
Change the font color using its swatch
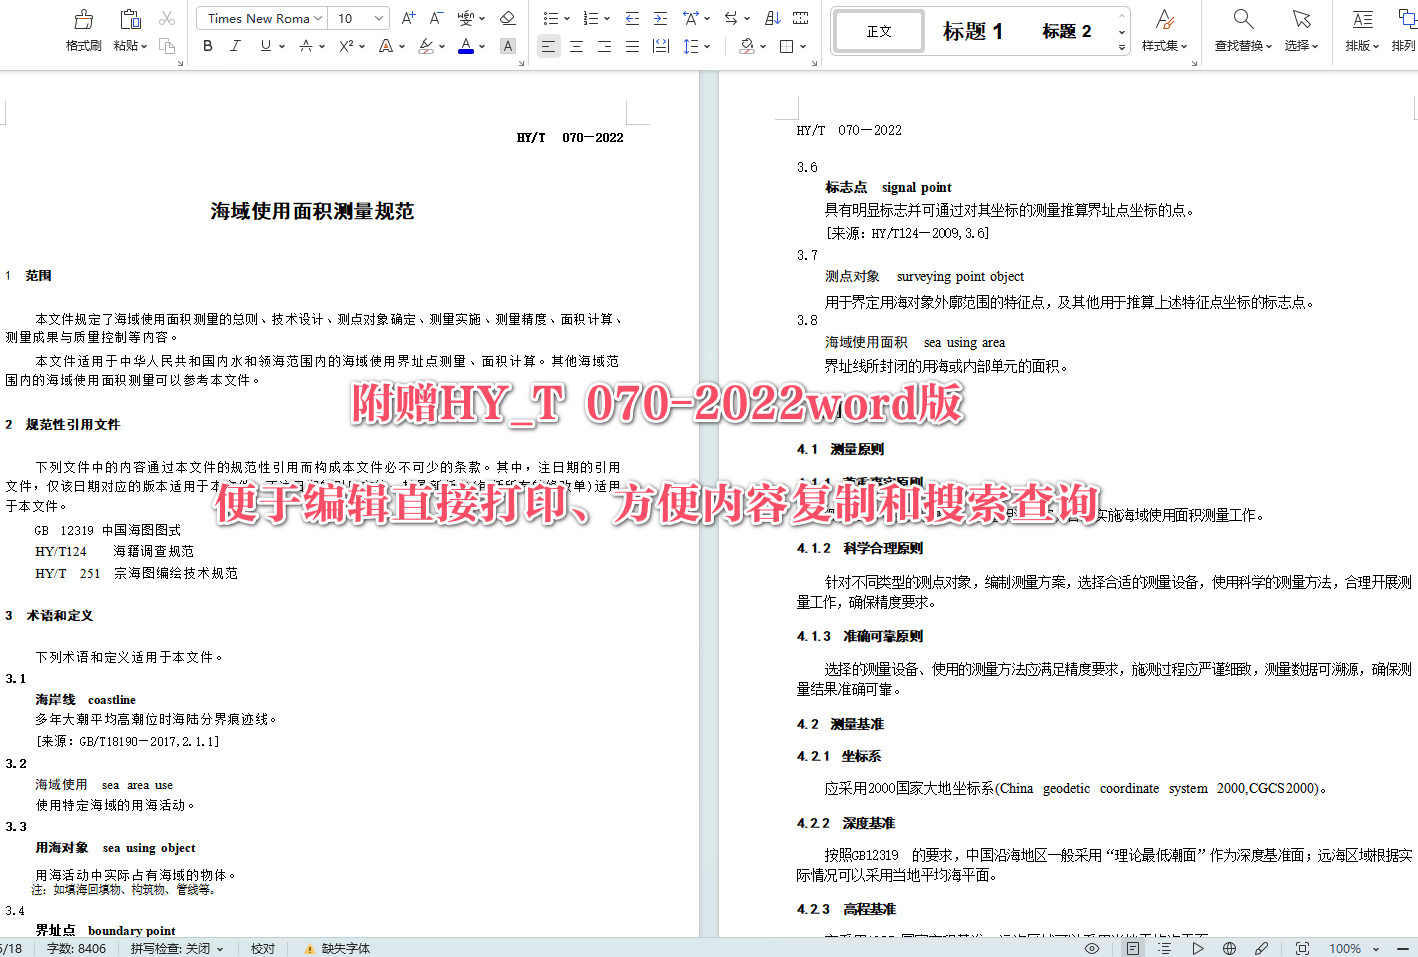point(464,46)
